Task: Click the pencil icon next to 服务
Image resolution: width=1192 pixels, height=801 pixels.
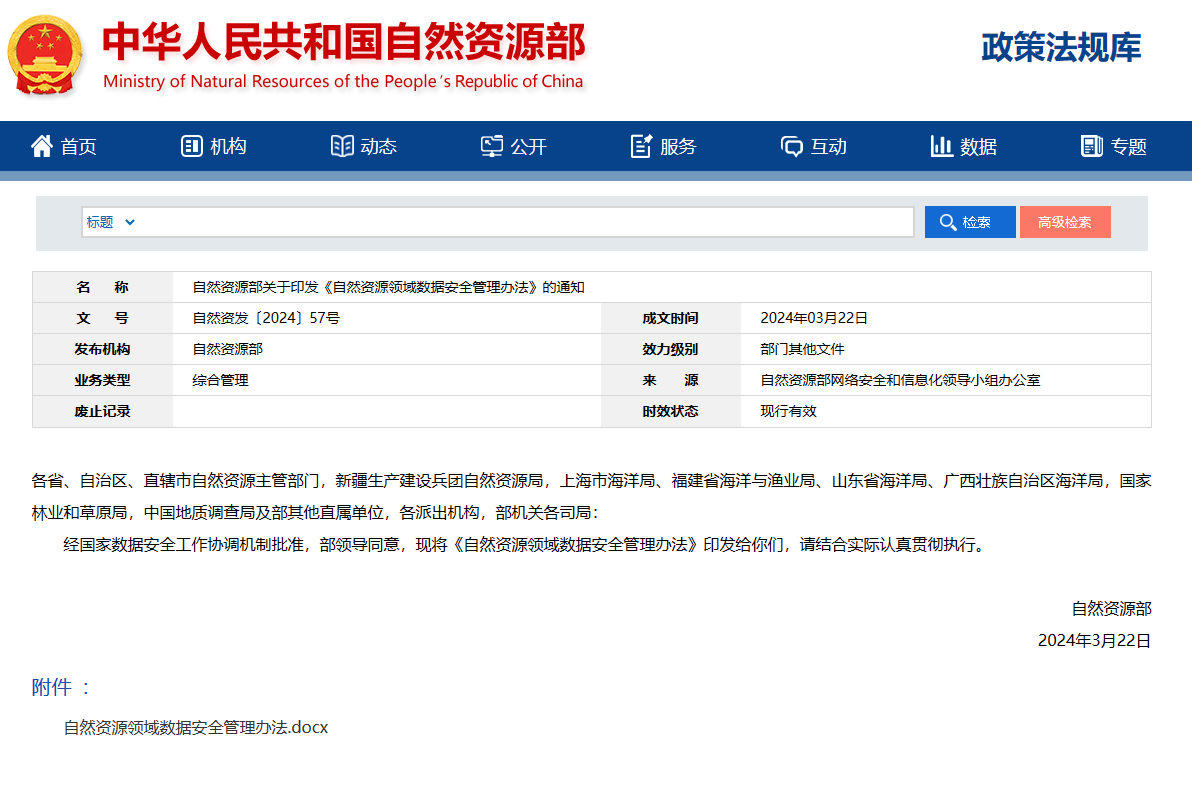Action: (641, 146)
